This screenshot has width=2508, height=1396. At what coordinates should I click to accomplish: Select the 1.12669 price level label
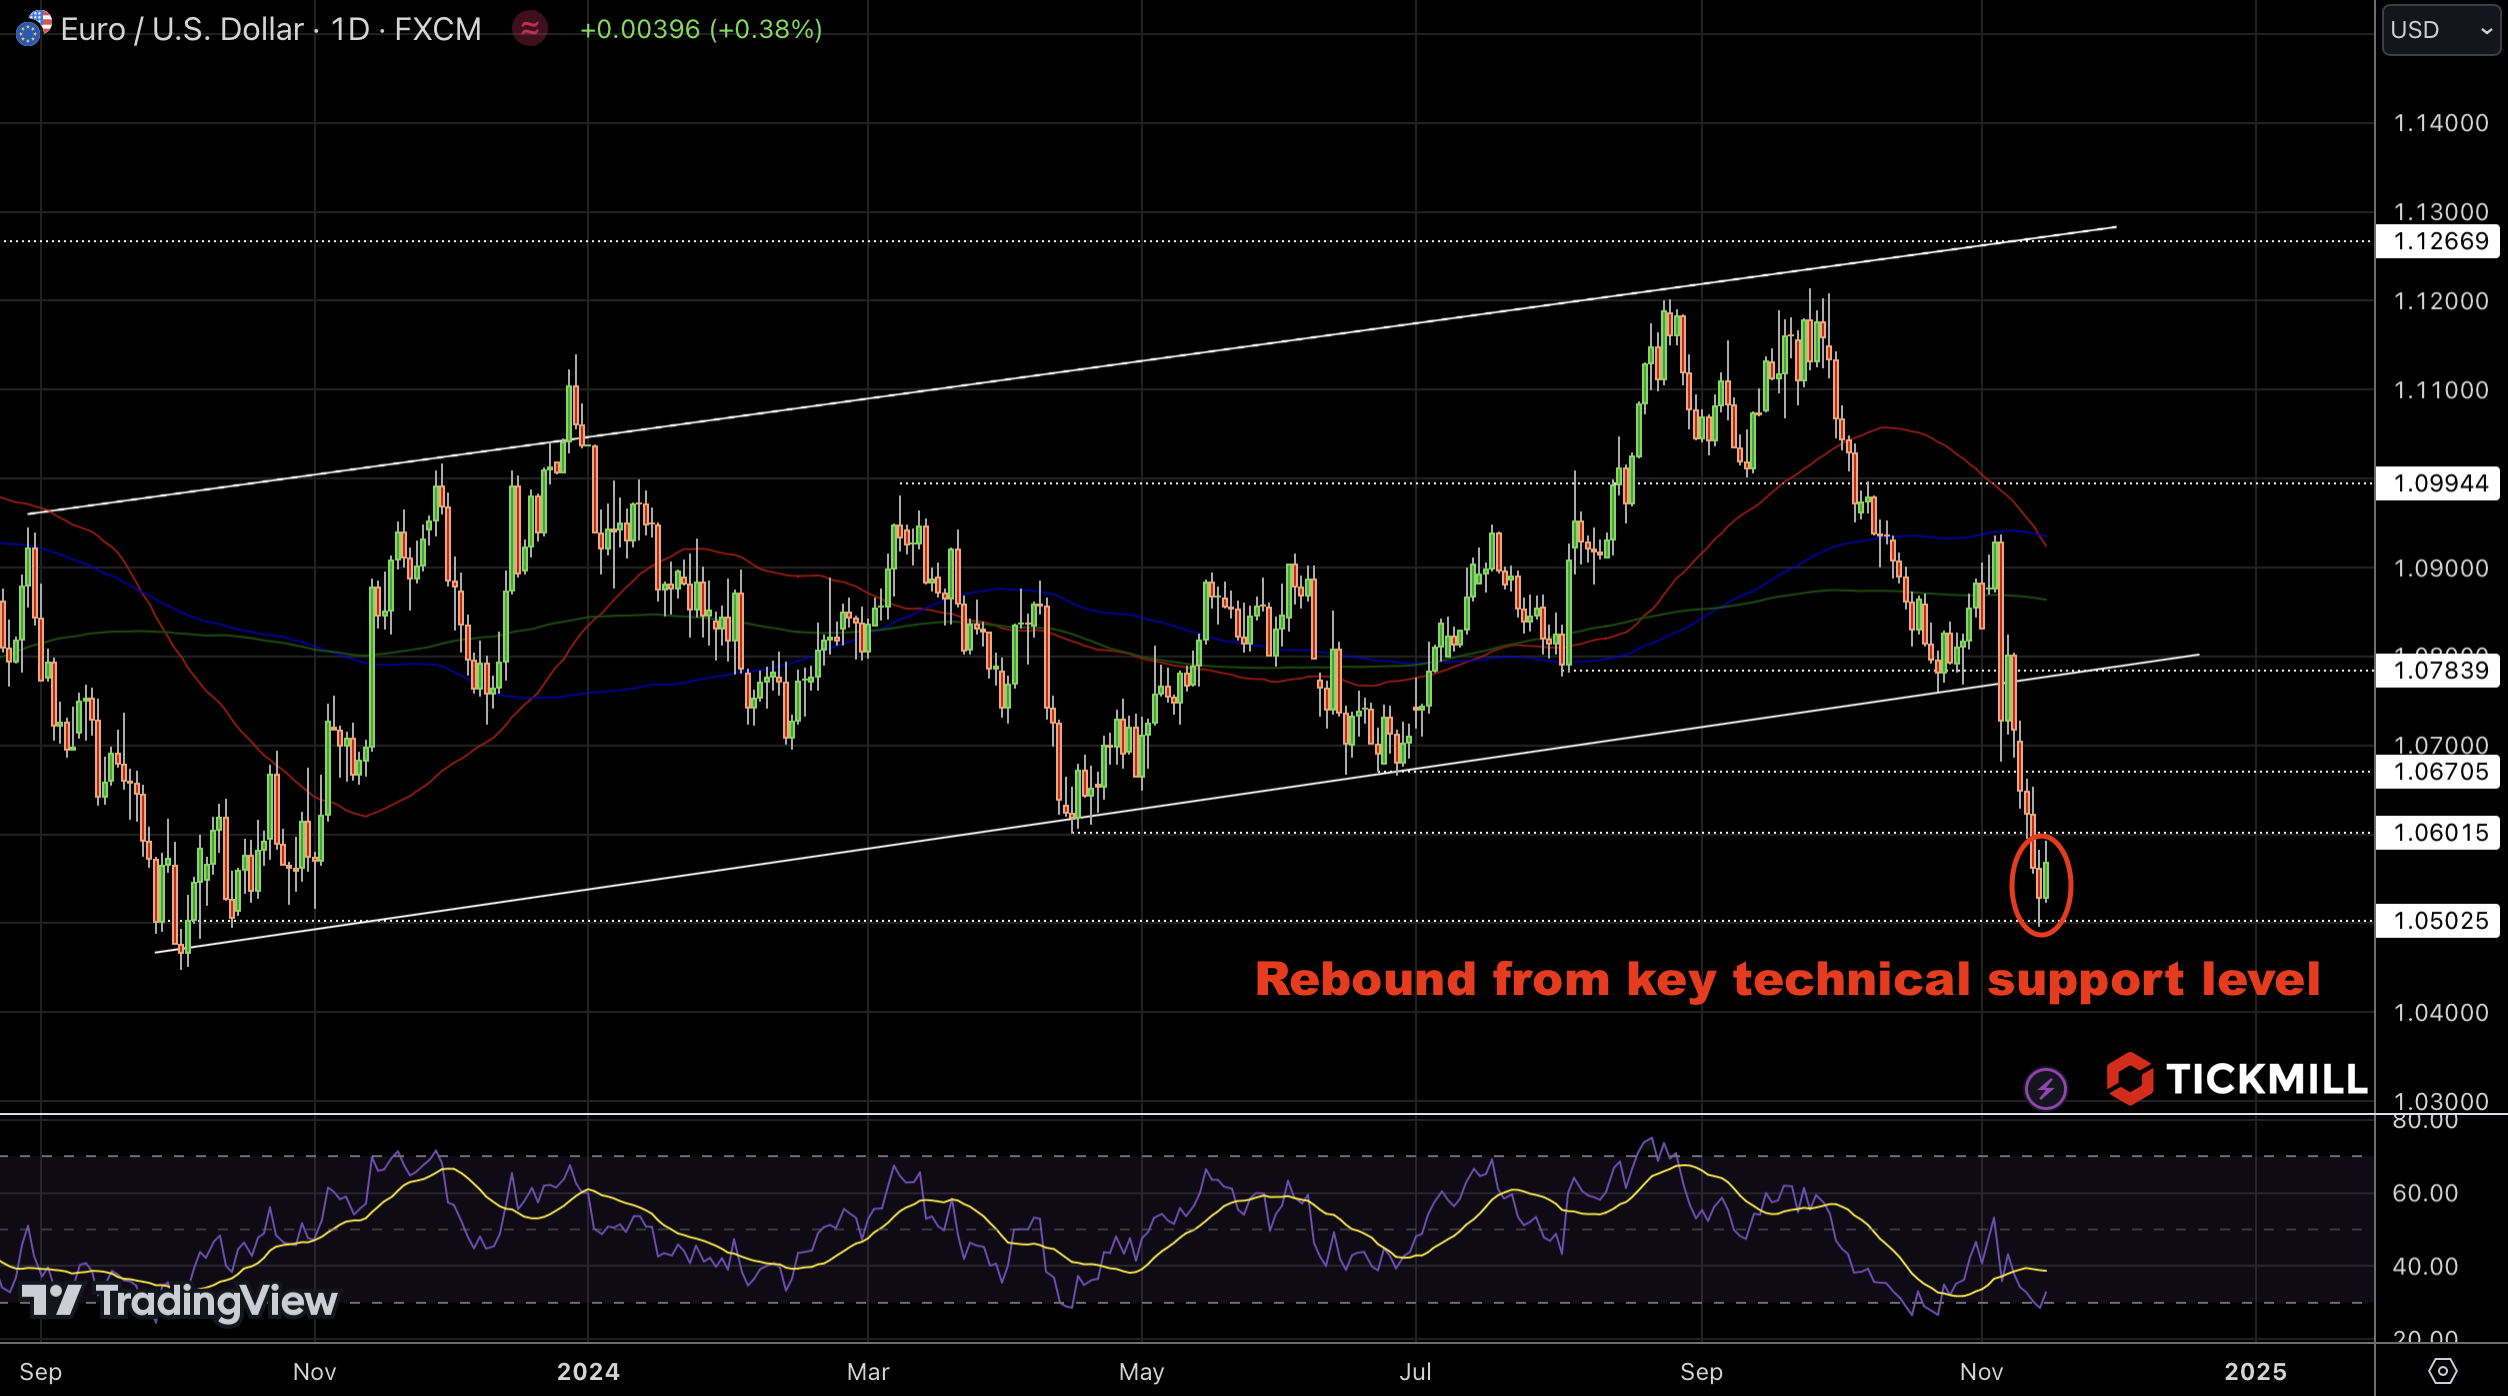(x=2438, y=241)
